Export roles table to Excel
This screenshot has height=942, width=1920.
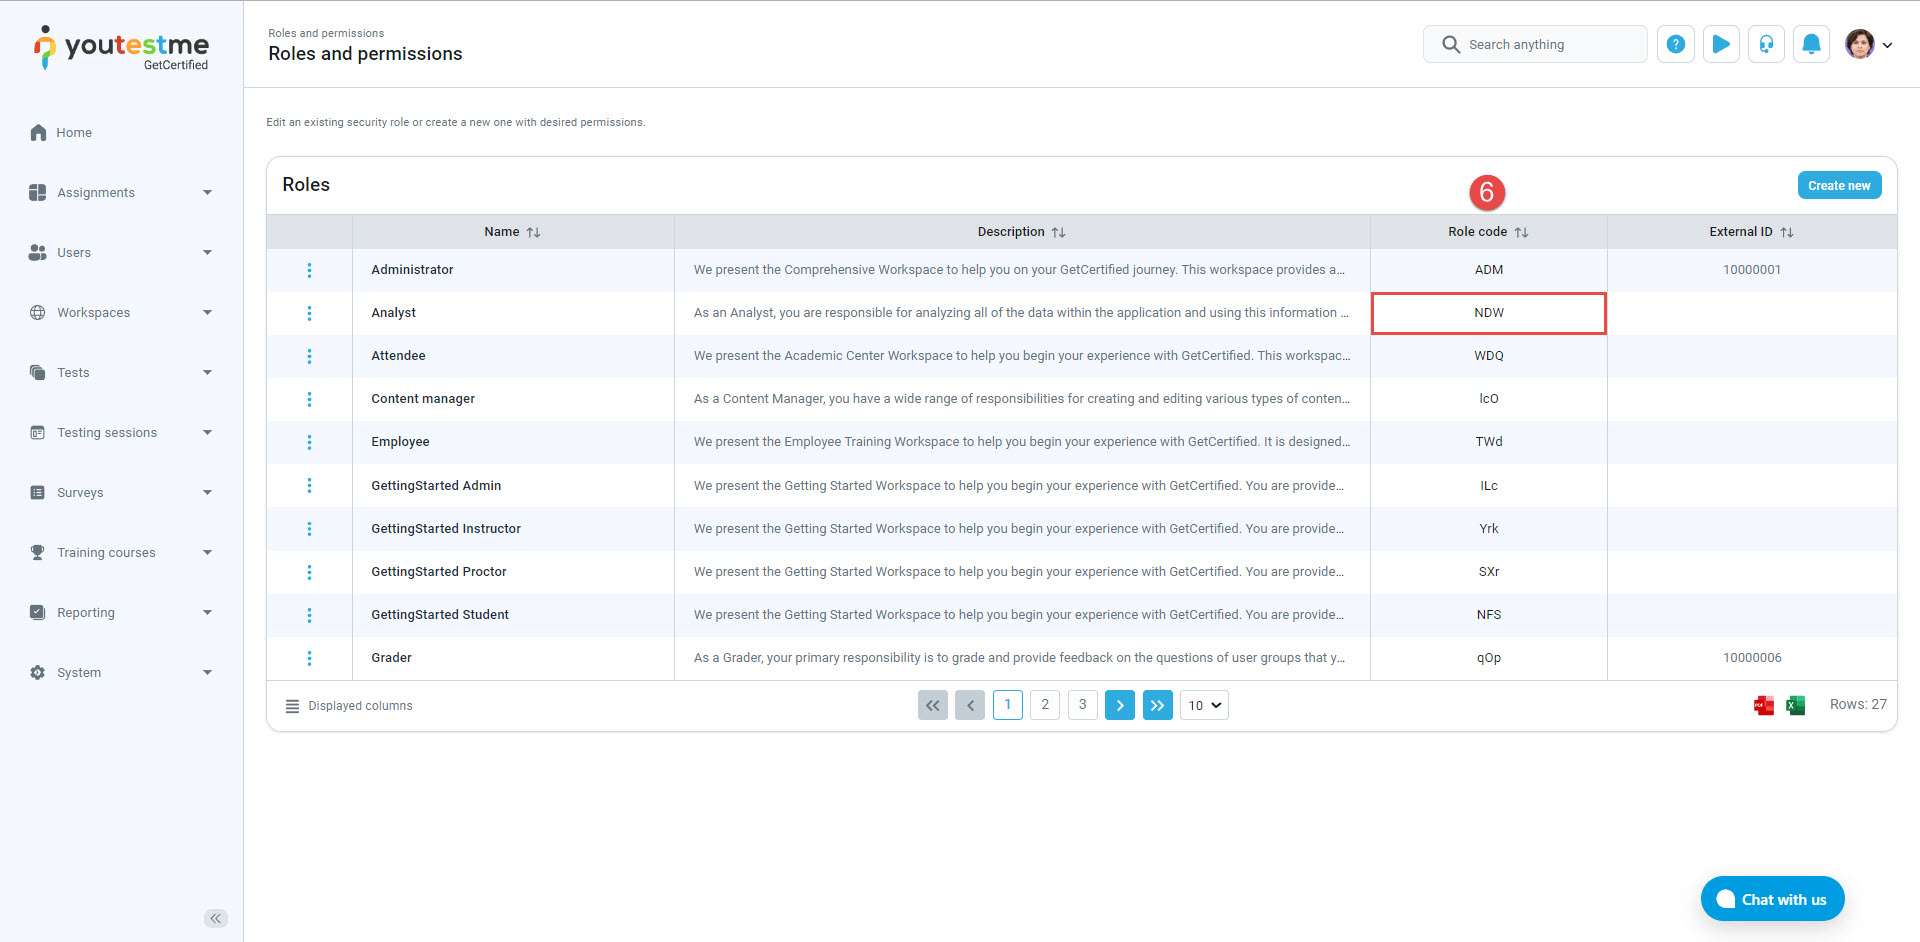point(1795,706)
